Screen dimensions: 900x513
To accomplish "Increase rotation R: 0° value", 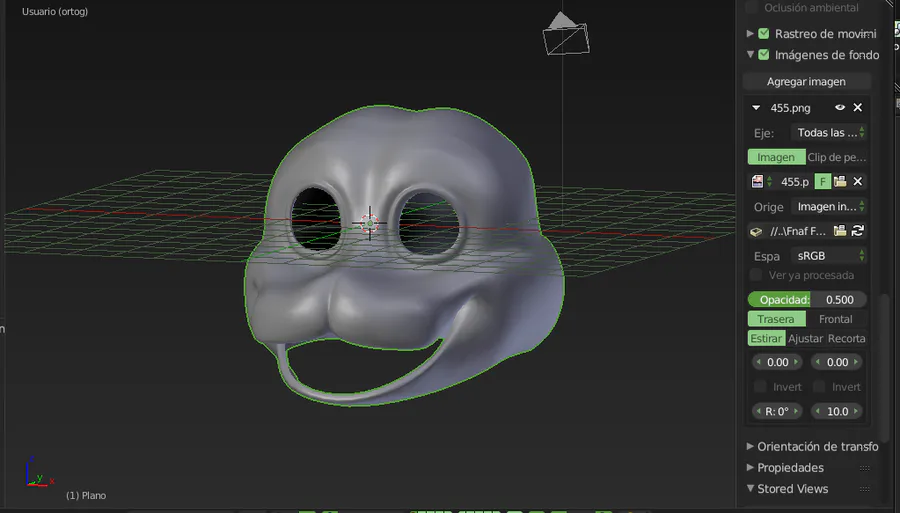I will pyautogui.click(x=796, y=411).
